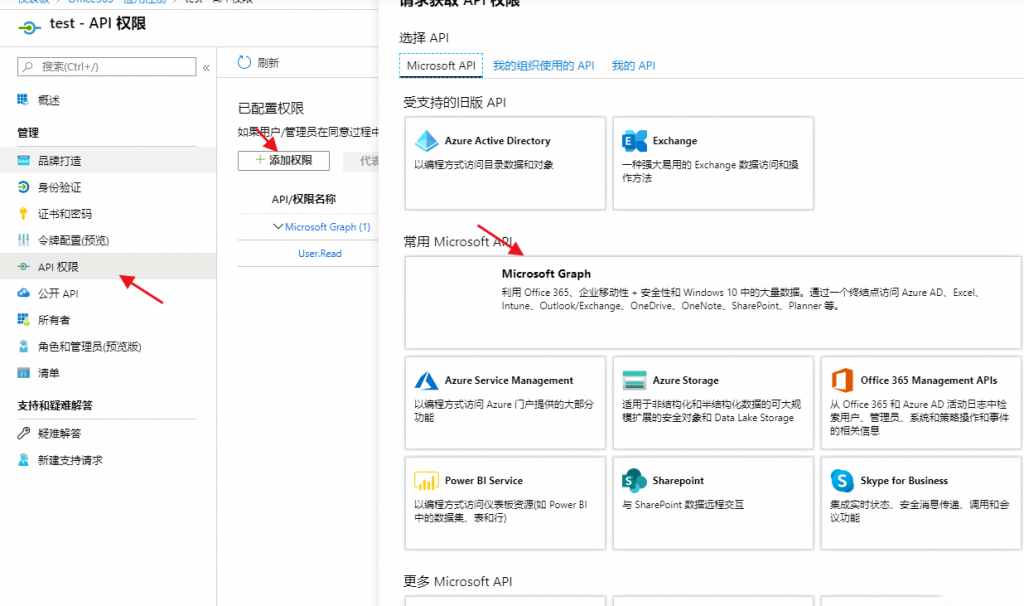The image size is (1024, 606).
Task: Click the 新建支持请求 support icon
Action: (x=24, y=460)
